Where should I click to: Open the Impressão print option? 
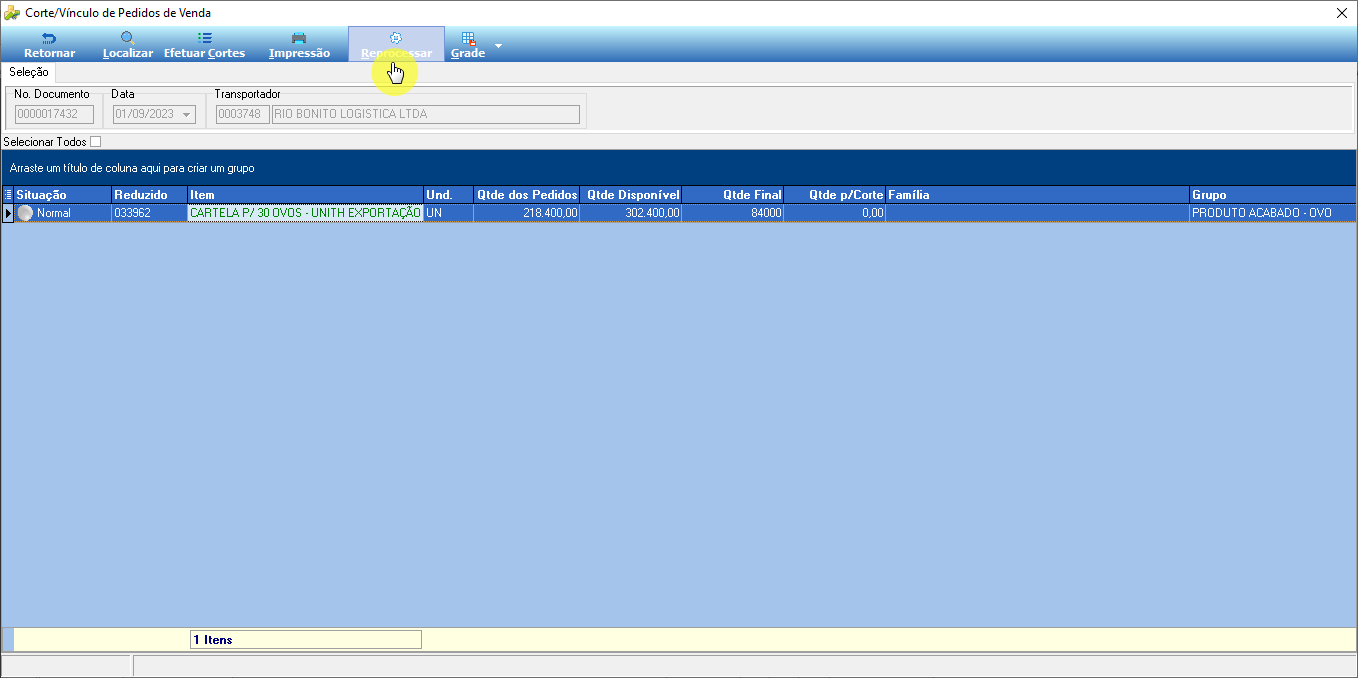click(x=299, y=45)
